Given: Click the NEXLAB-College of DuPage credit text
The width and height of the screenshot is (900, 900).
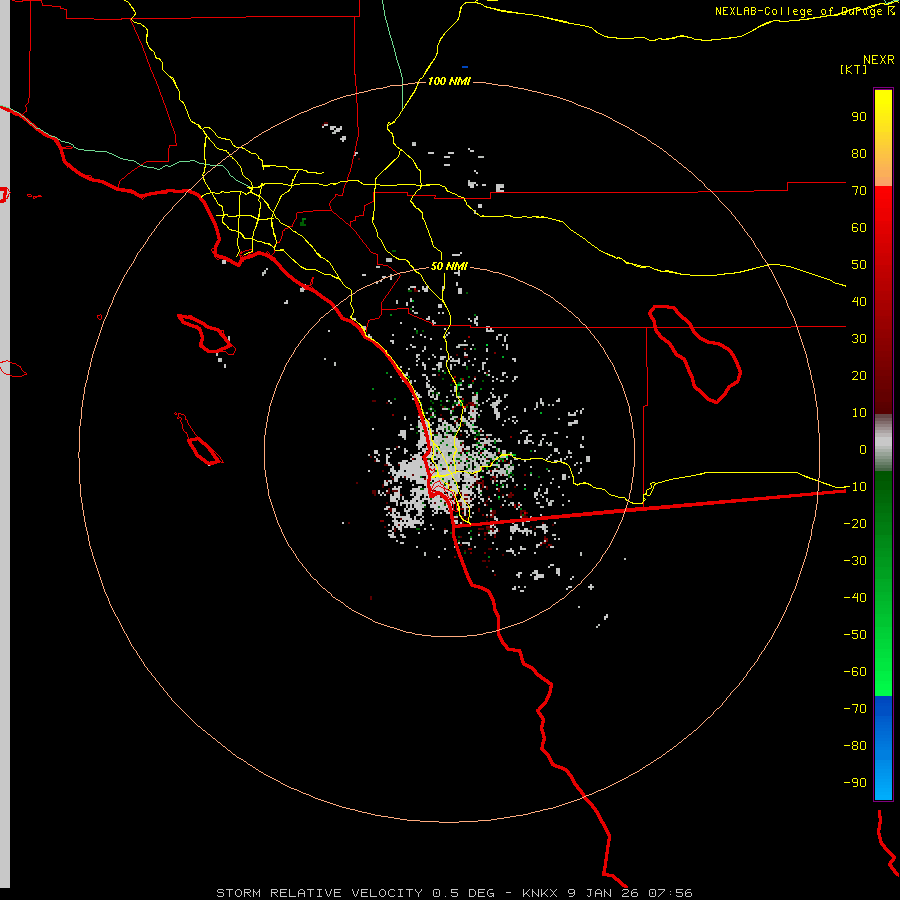Looking at the screenshot, I should (x=804, y=11).
